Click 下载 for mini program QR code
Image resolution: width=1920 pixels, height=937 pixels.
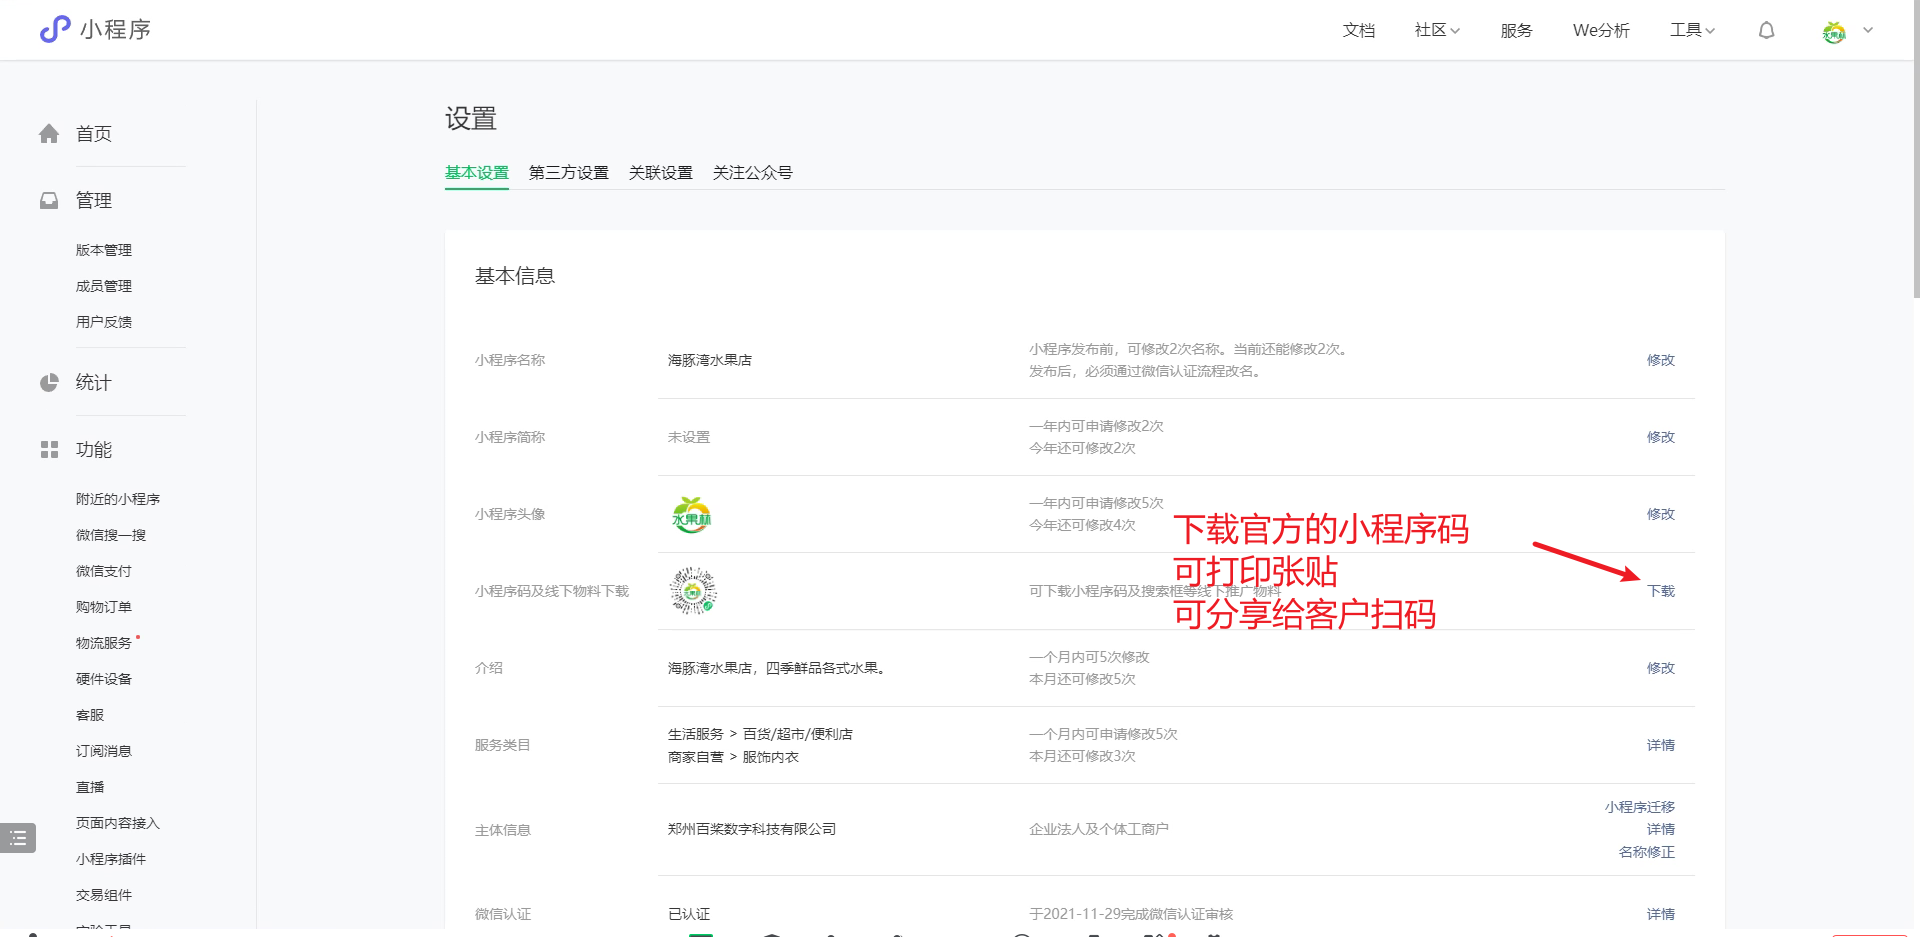[x=1661, y=591]
